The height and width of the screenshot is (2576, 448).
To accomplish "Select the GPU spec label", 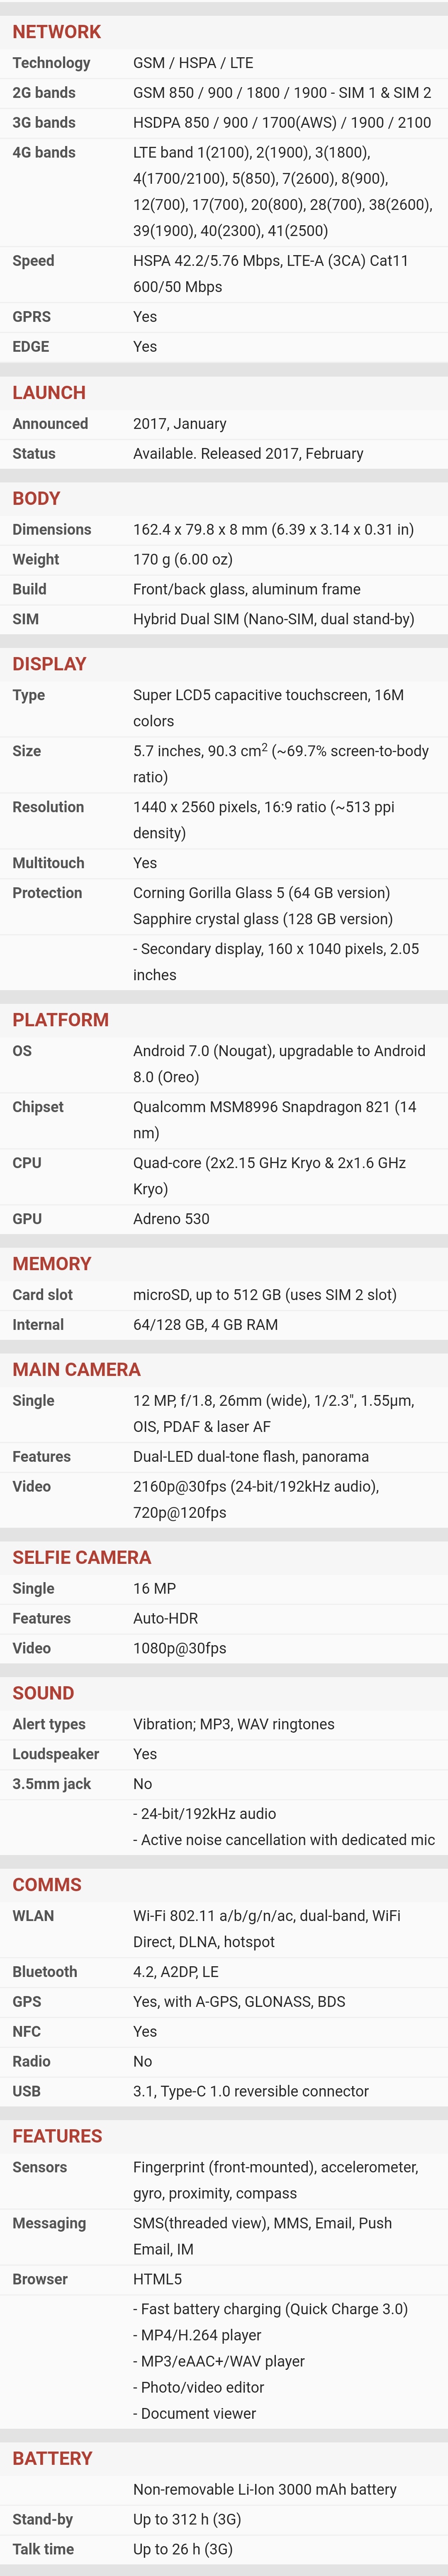I will click(27, 1219).
